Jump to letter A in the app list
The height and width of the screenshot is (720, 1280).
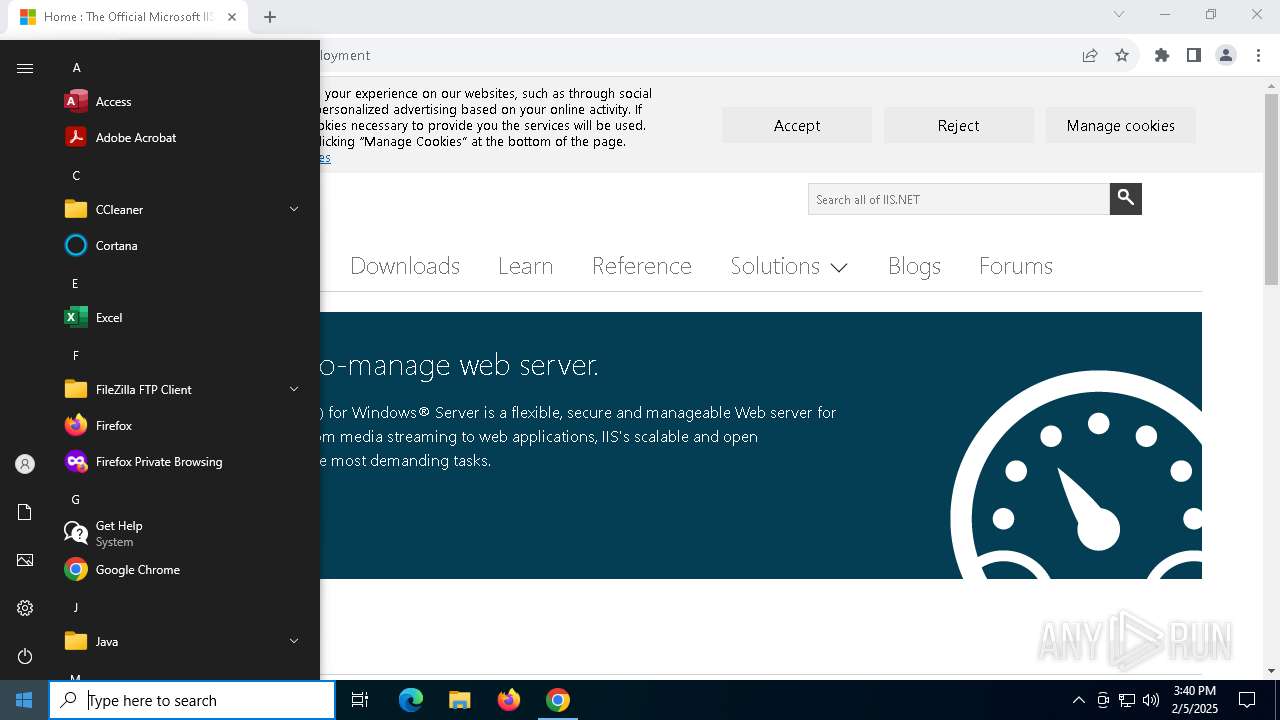(x=76, y=68)
